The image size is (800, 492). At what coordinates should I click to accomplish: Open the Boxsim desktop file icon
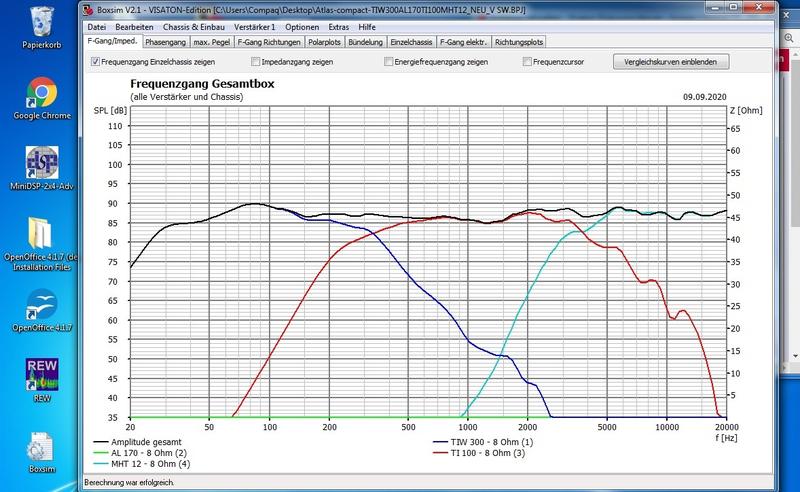(x=41, y=445)
